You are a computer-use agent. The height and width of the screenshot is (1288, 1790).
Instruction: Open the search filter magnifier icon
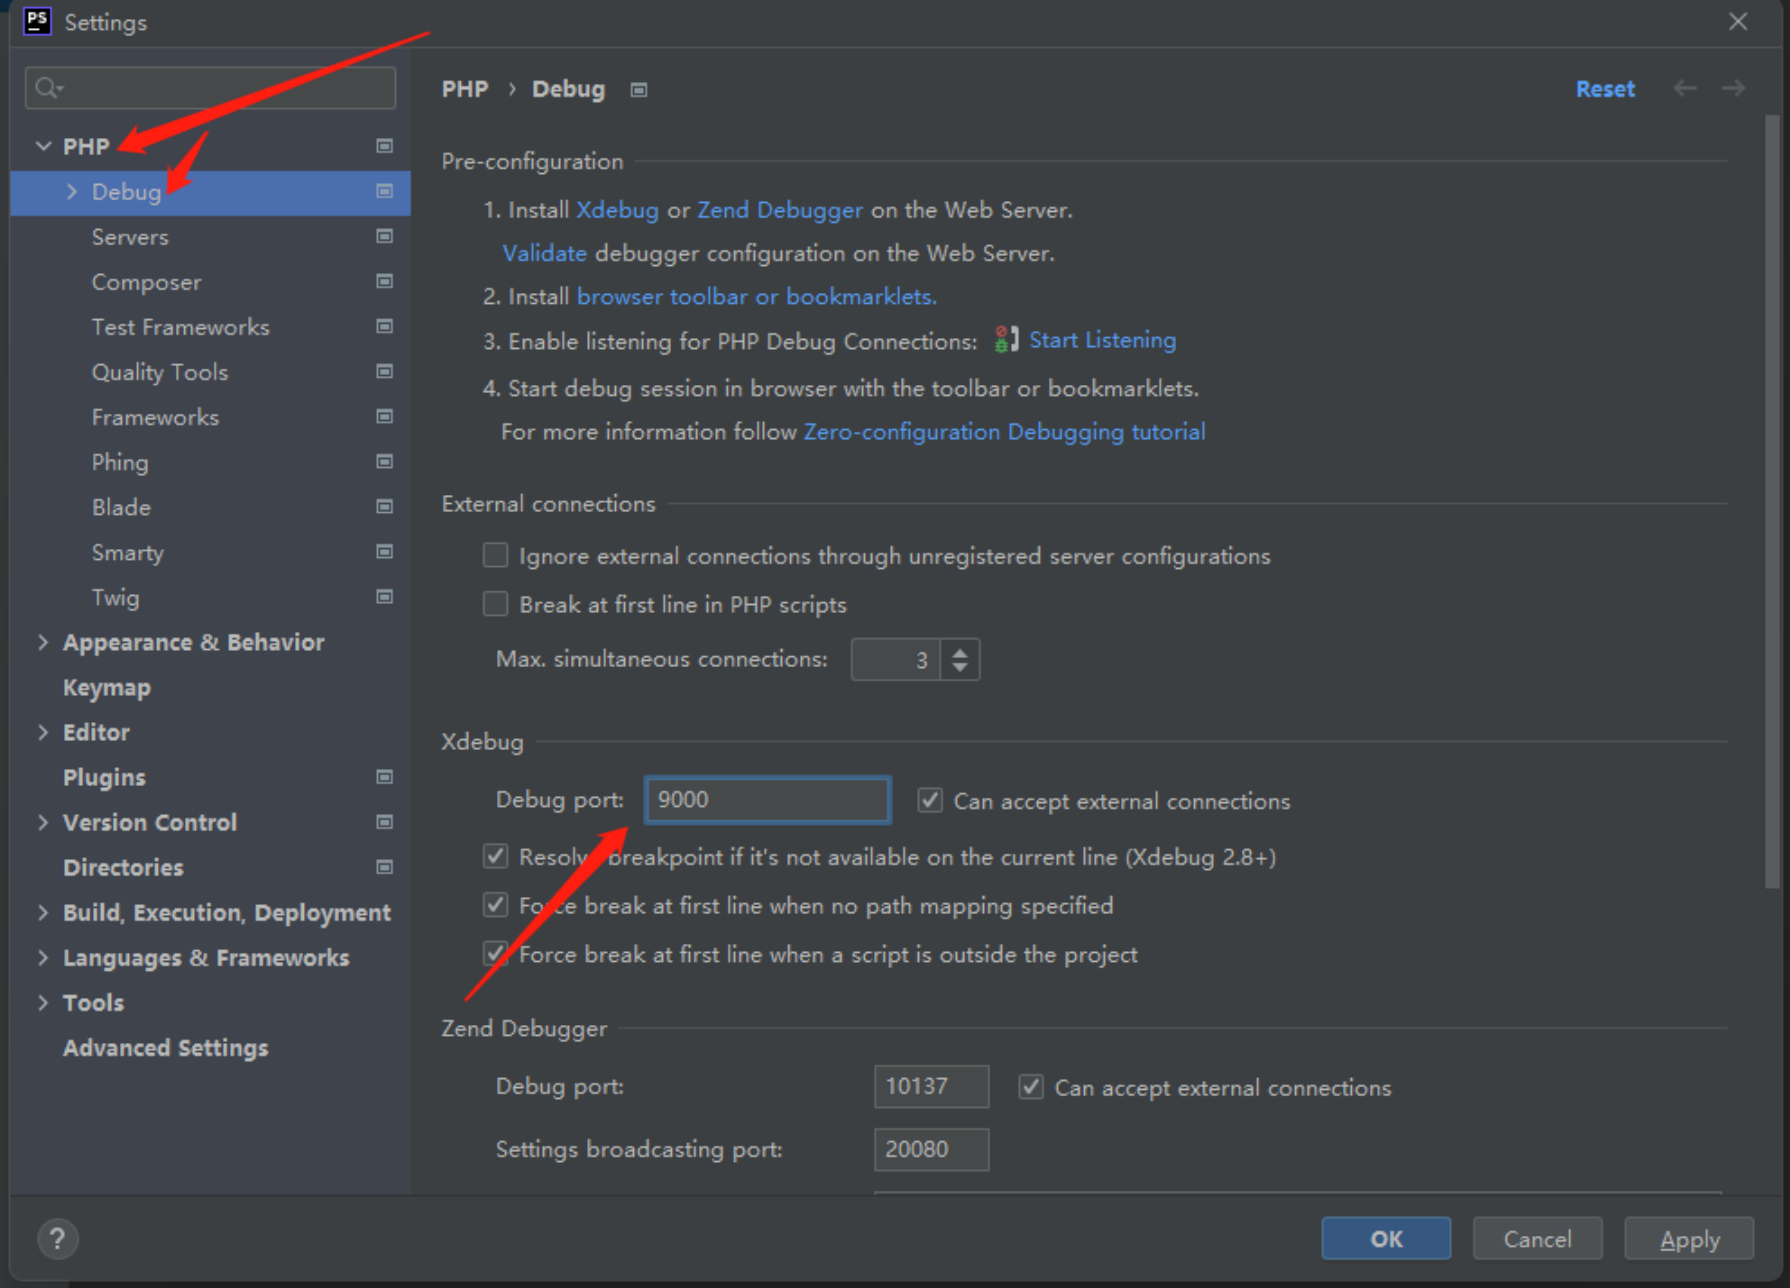coord(46,87)
